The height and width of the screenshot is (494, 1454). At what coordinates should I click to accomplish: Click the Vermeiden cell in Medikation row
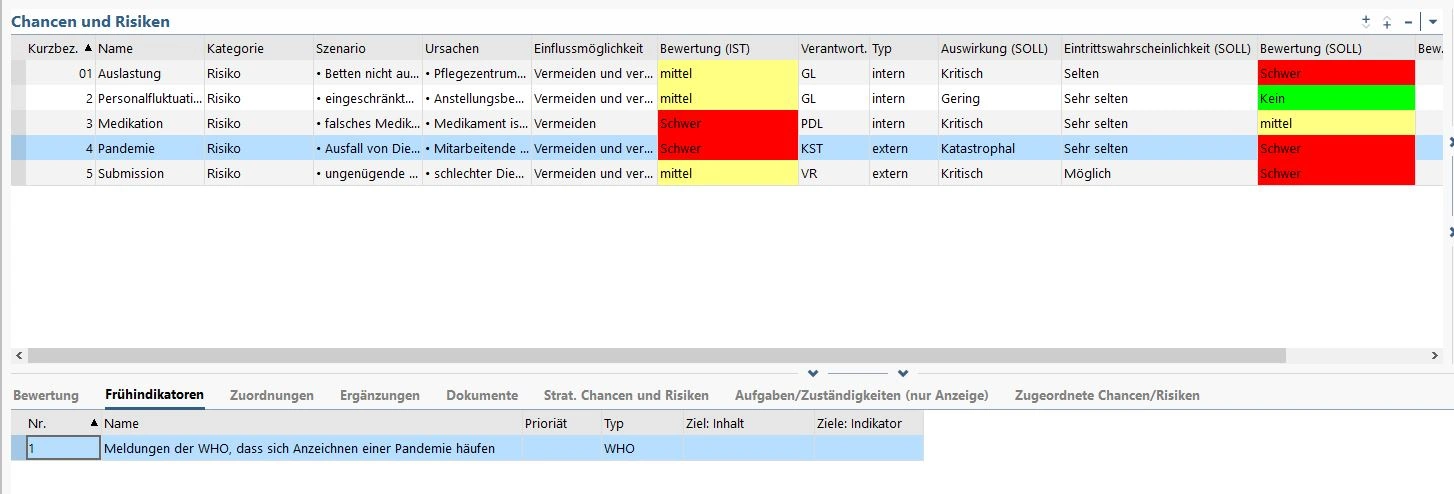pos(593,123)
